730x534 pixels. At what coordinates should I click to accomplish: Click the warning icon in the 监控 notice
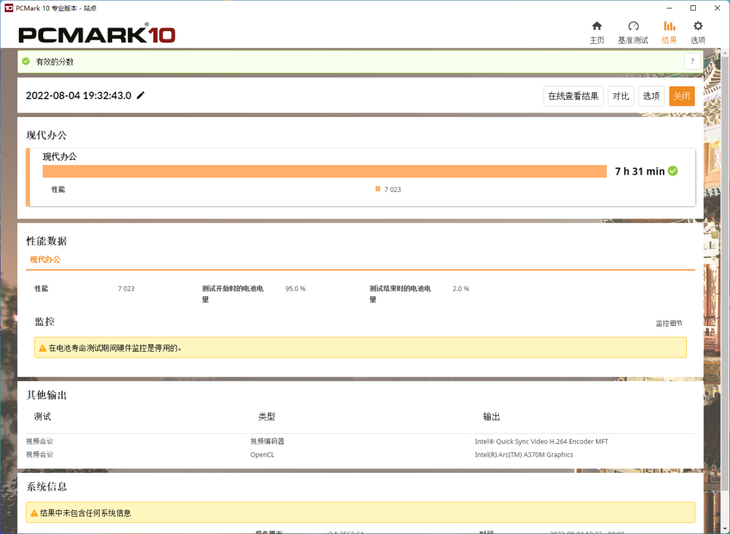click(42, 348)
